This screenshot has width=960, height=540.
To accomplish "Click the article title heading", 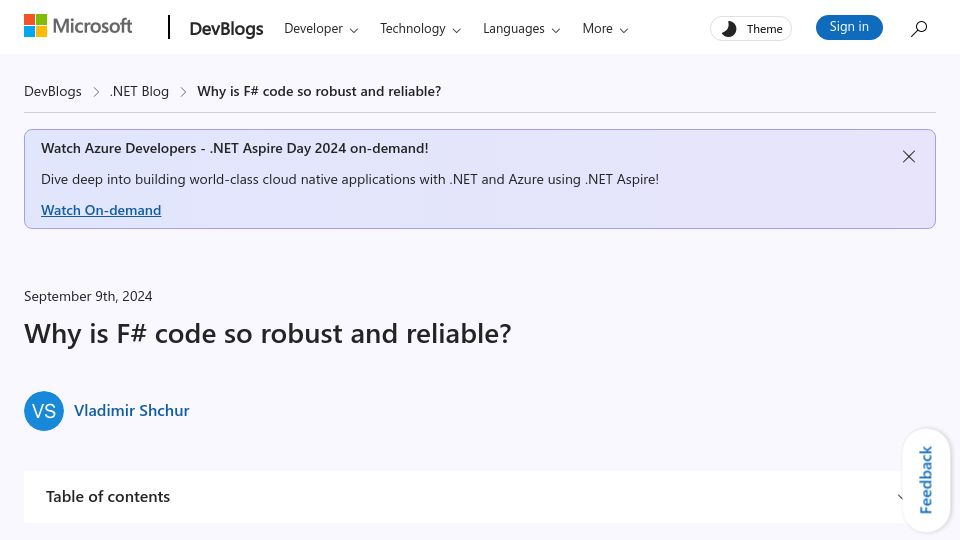I will [268, 334].
